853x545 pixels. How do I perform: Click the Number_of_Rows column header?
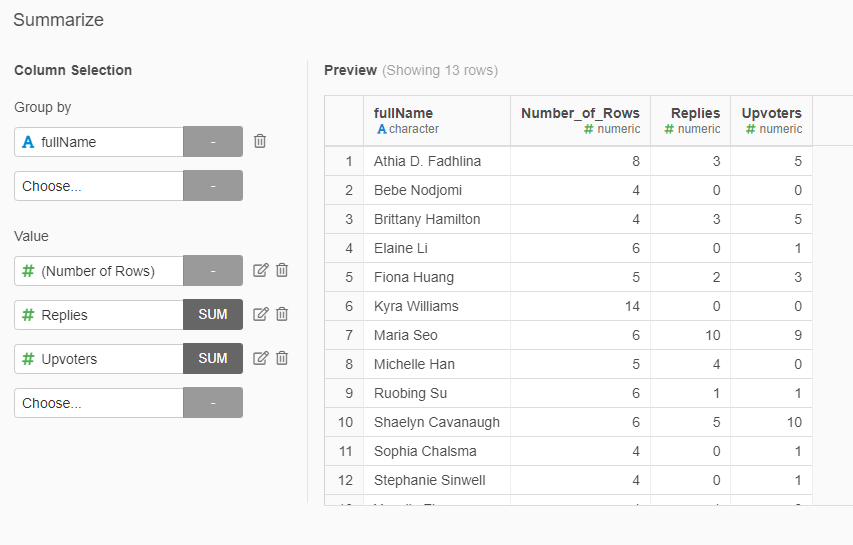(580, 121)
